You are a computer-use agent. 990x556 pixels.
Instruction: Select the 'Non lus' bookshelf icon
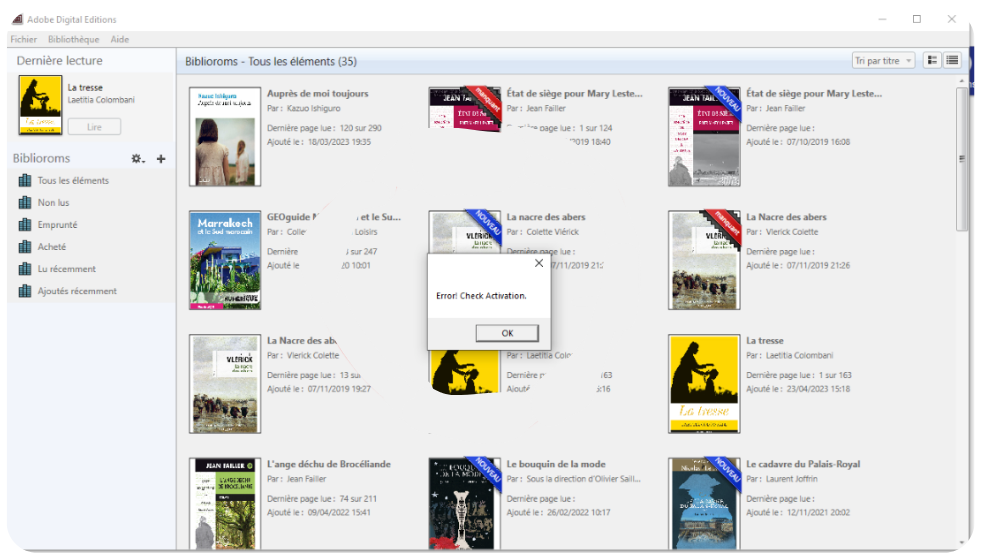coord(25,203)
